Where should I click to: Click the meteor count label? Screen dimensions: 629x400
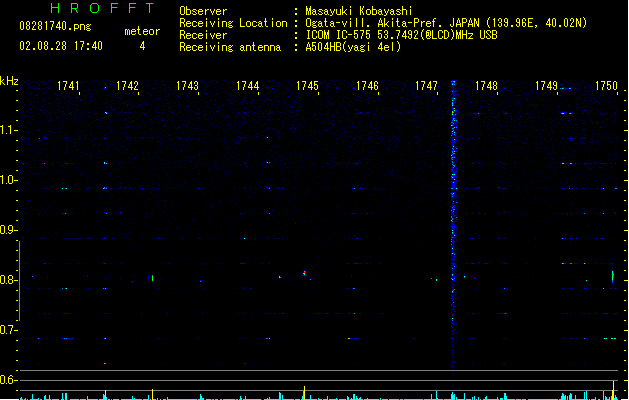click(x=142, y=31)
